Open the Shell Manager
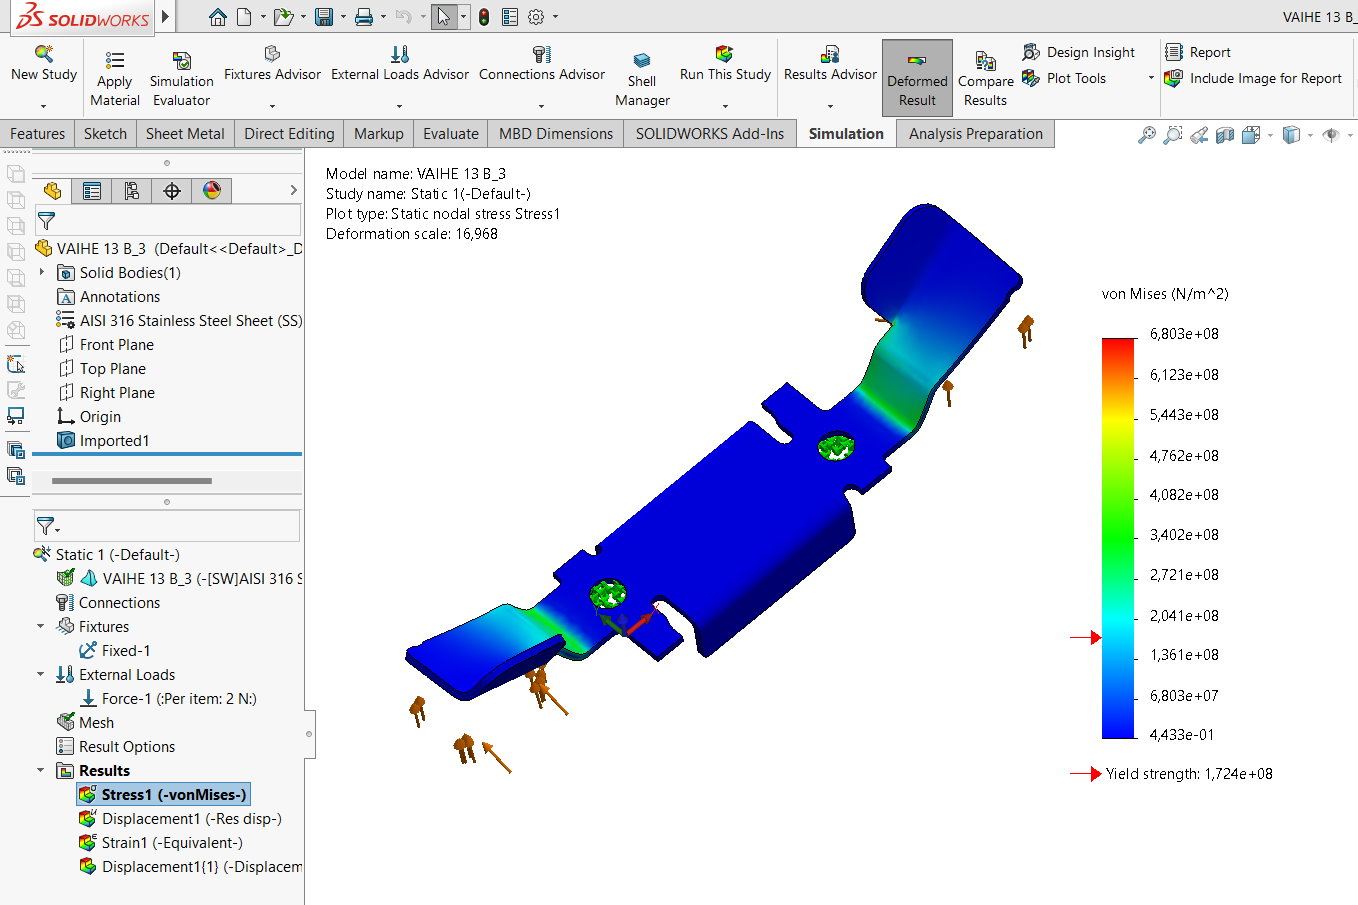This screenshot has width=1358, height=905. 642,61
